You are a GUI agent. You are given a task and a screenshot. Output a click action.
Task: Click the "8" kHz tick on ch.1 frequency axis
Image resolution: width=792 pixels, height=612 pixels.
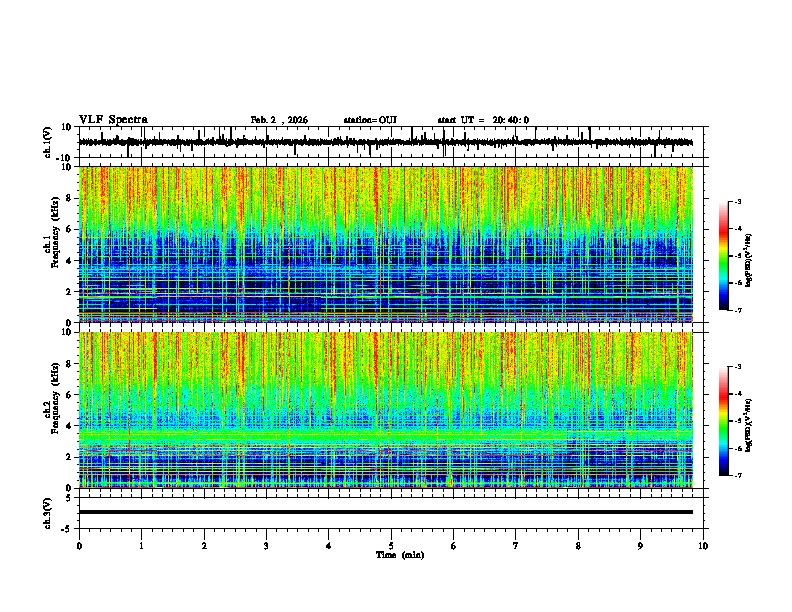[x=70, y=198]
